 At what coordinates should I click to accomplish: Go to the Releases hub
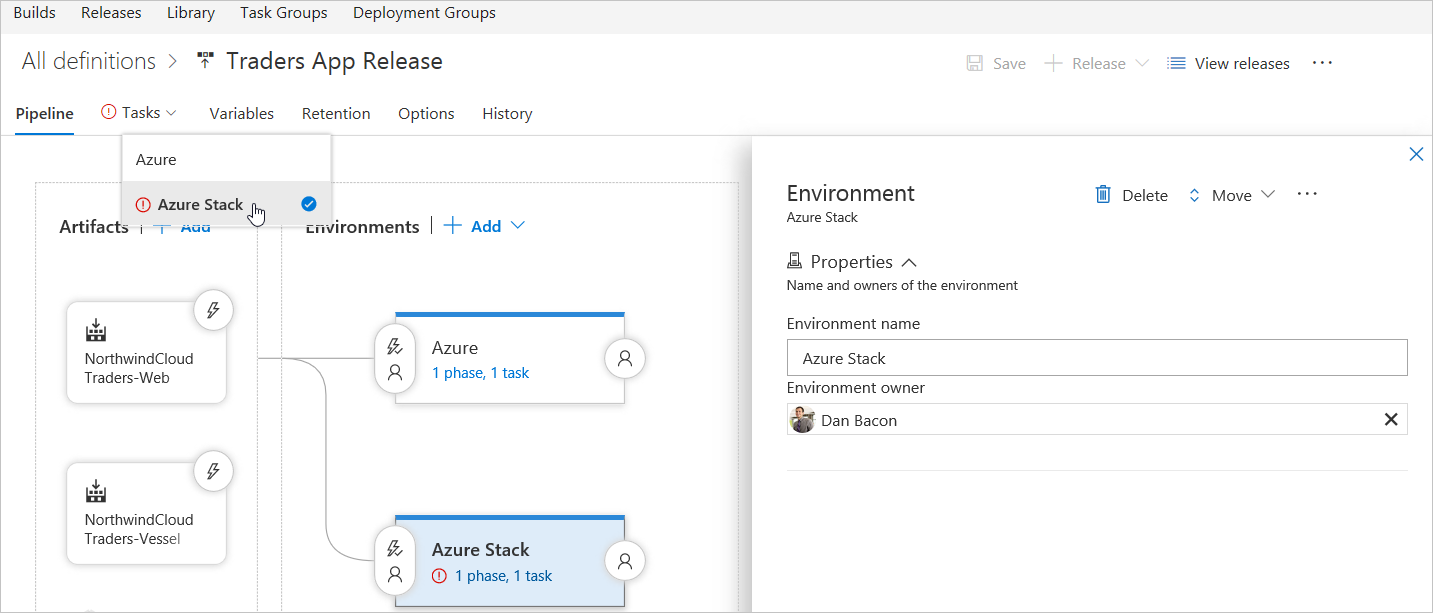pos(111,13)
